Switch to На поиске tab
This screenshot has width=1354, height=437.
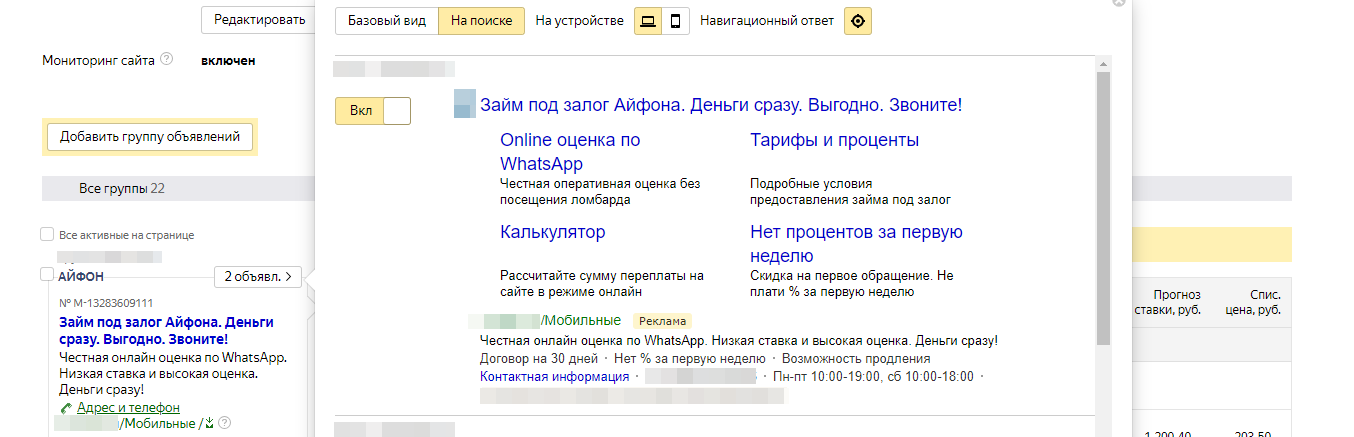[x=481, y=21]
